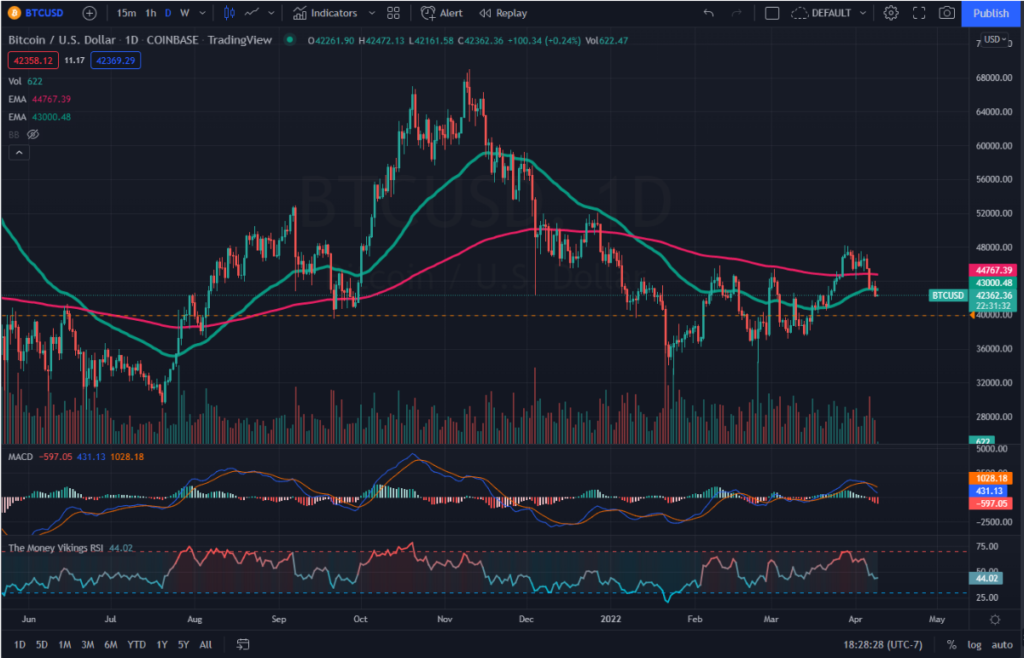The height and width of the screenshot is (658, 1024).
Task: Switch to the 15m timeframe
Action: tap(126, 13)
